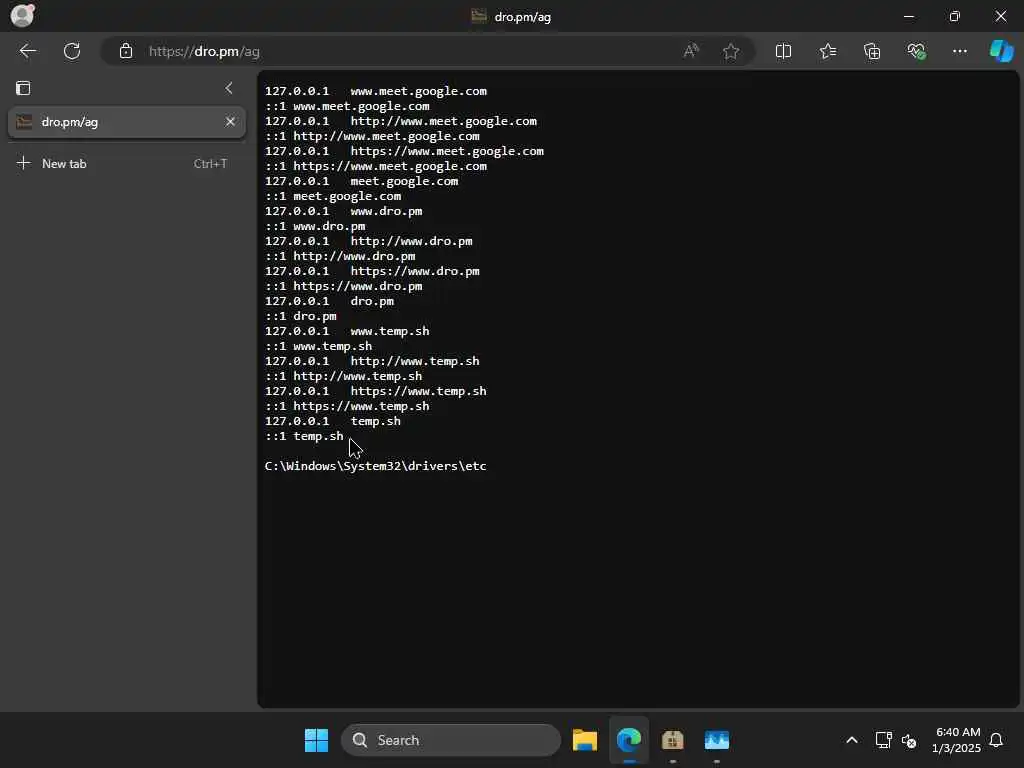This screenshot has height=768, width=1024.
Task: Open Read aloud from the address bar
Action: tap(691, 51)
